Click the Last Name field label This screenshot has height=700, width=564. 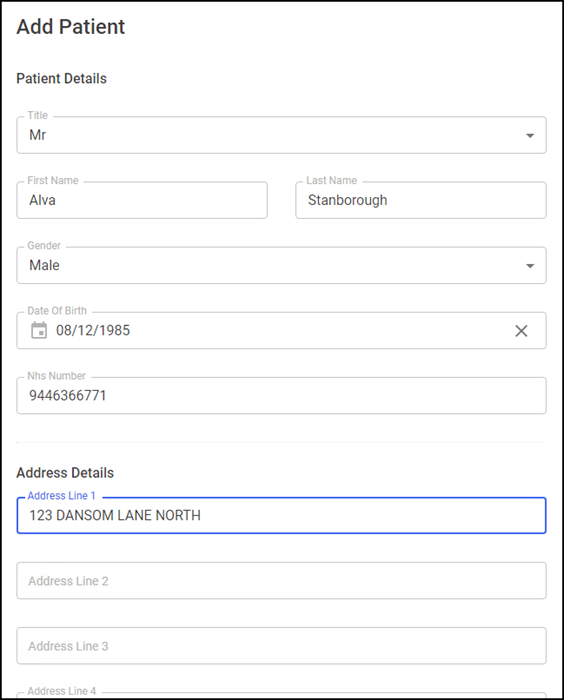click(331, 180)
